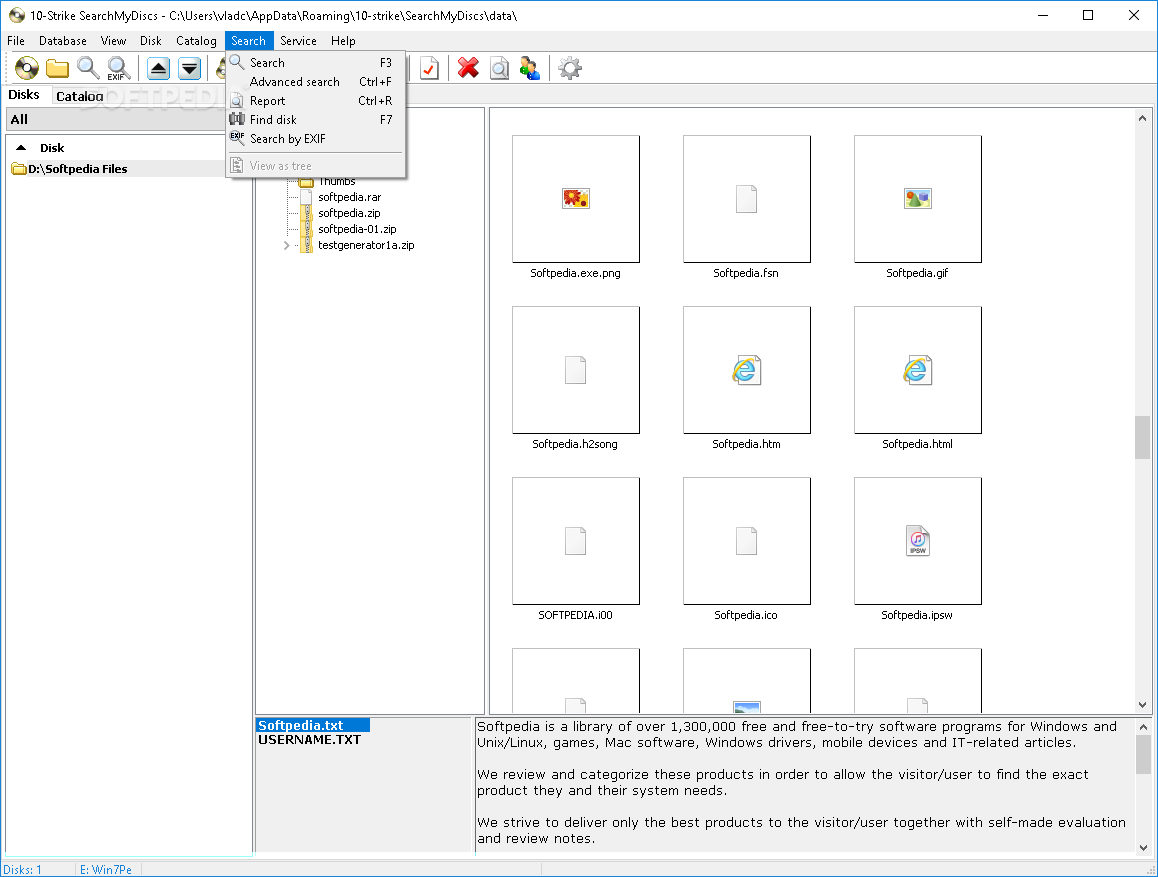Click the thumbnail pane scroll-down arrow
The image size is (1158, 877).
[1142, 705]
